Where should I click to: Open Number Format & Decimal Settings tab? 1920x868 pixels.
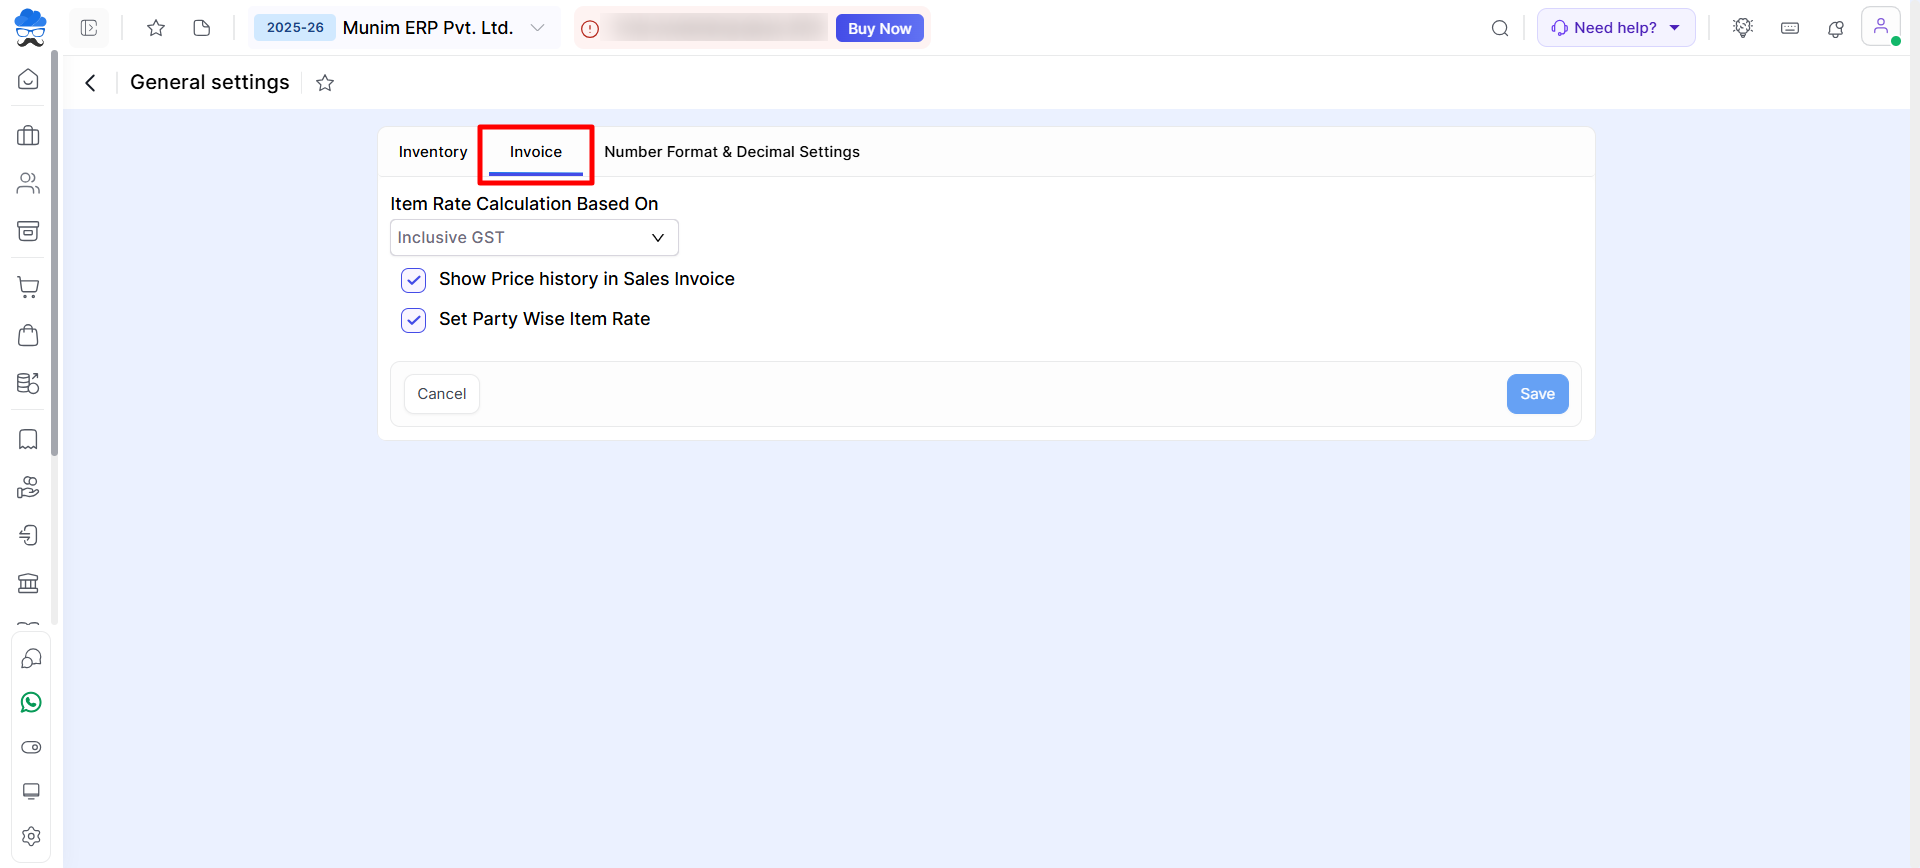pyautogui.click(x=731, y=152)
